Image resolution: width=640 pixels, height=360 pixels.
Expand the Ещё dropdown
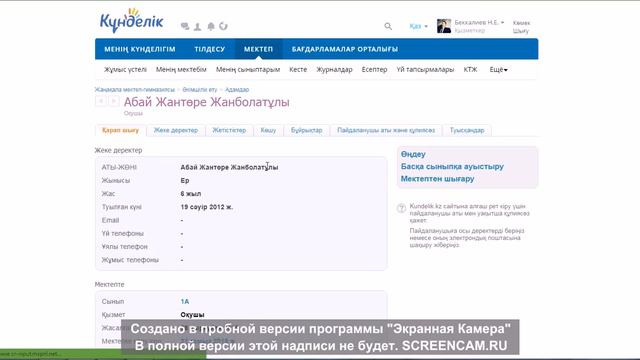click(498, 70)
